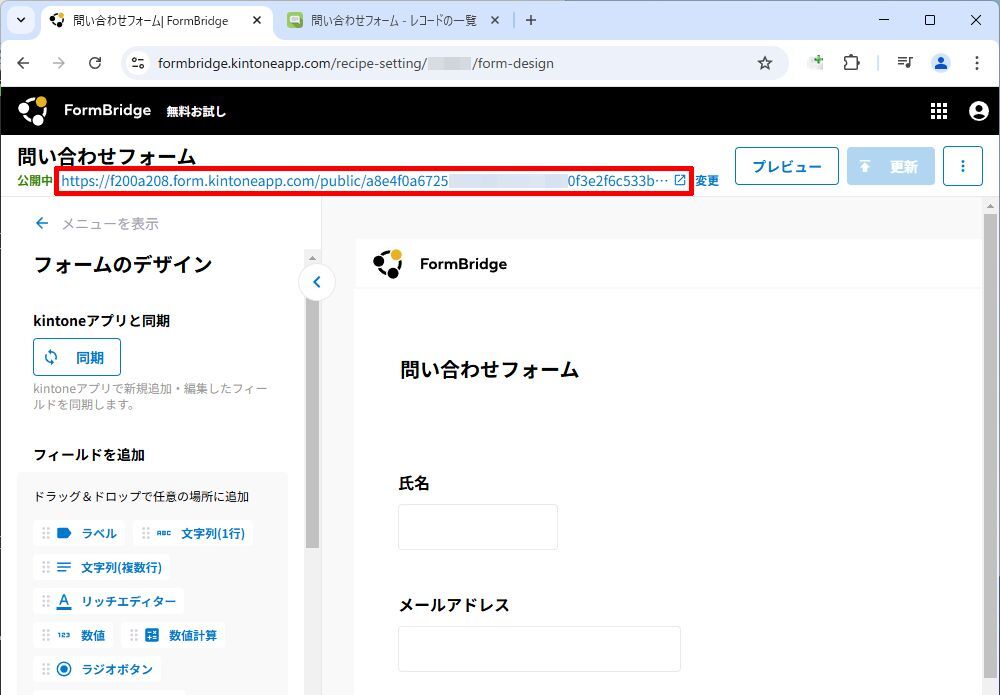Click the 変更 link beside the URL
Screen dimensions: 1000x695
tap(707, 180)
